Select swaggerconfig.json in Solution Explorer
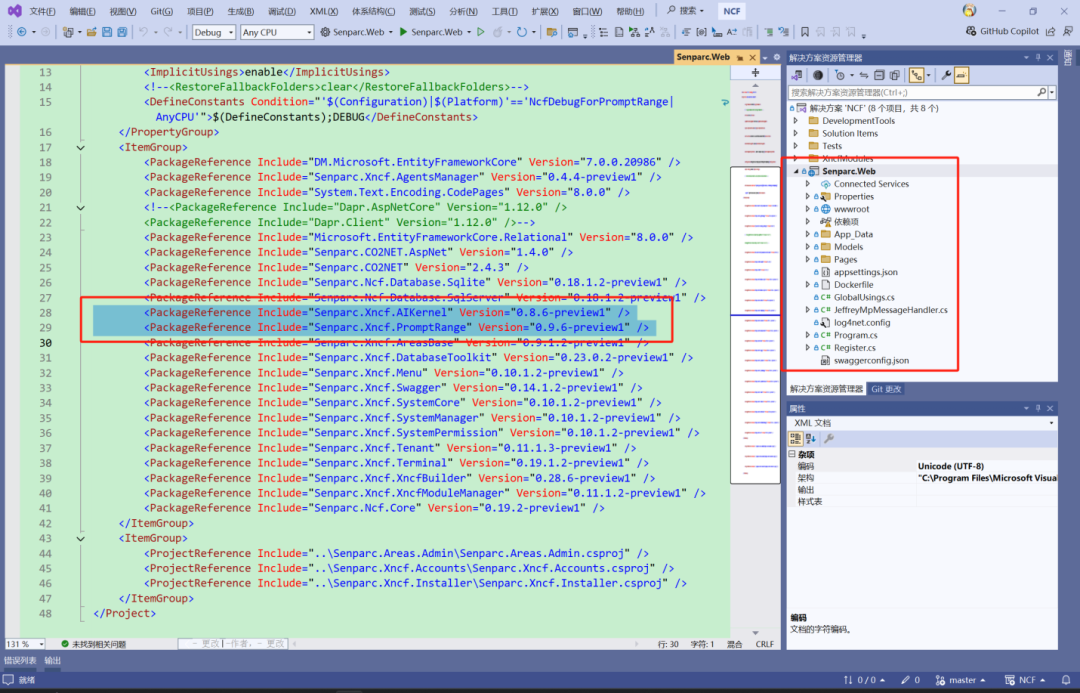This screenshot has width=1080, height=693. pyautogui.click(x=871, y=360)
